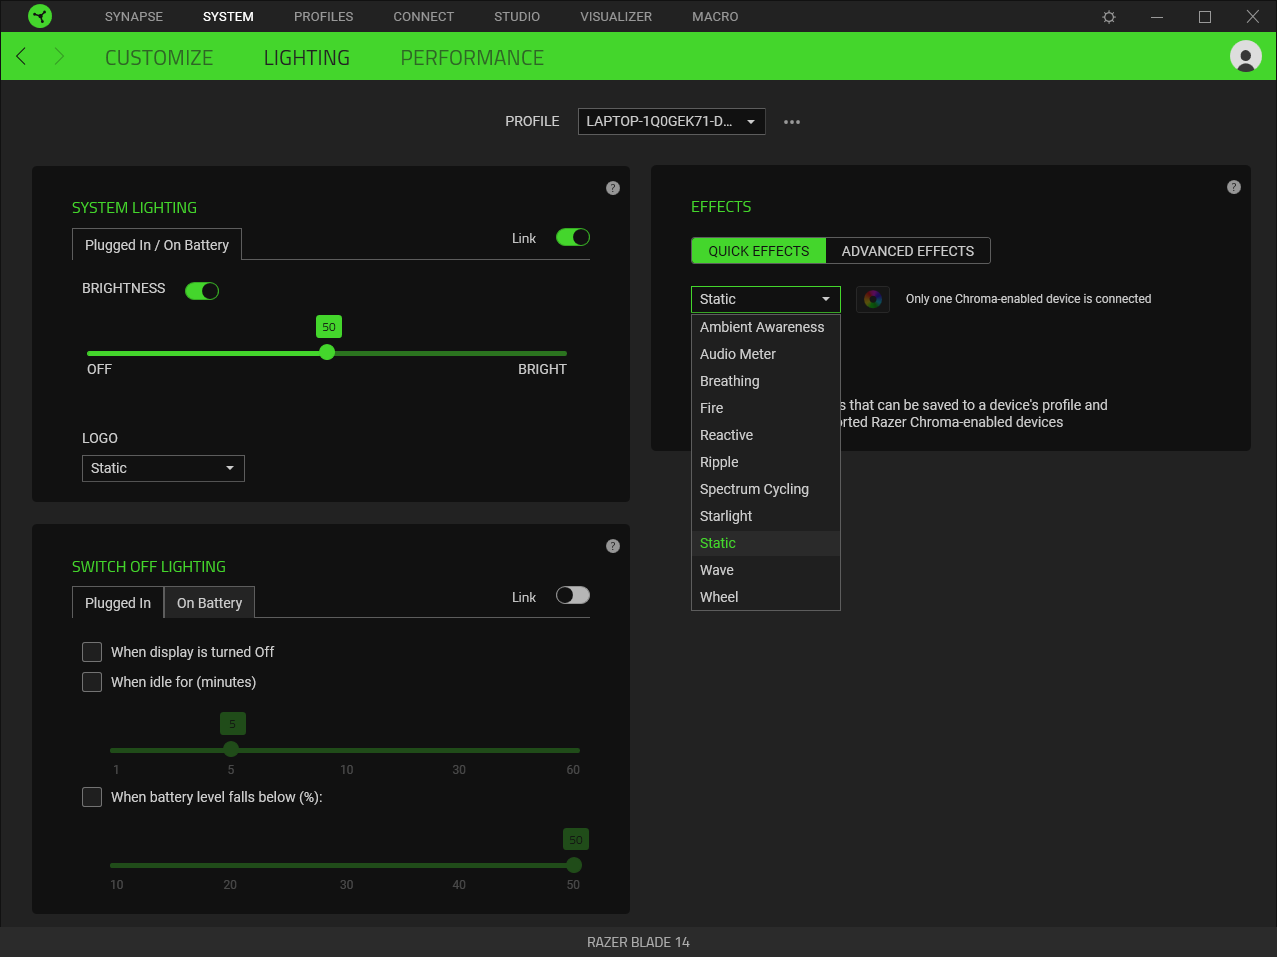
Task: Check When battery level falls below
Action: coord(92,797)
